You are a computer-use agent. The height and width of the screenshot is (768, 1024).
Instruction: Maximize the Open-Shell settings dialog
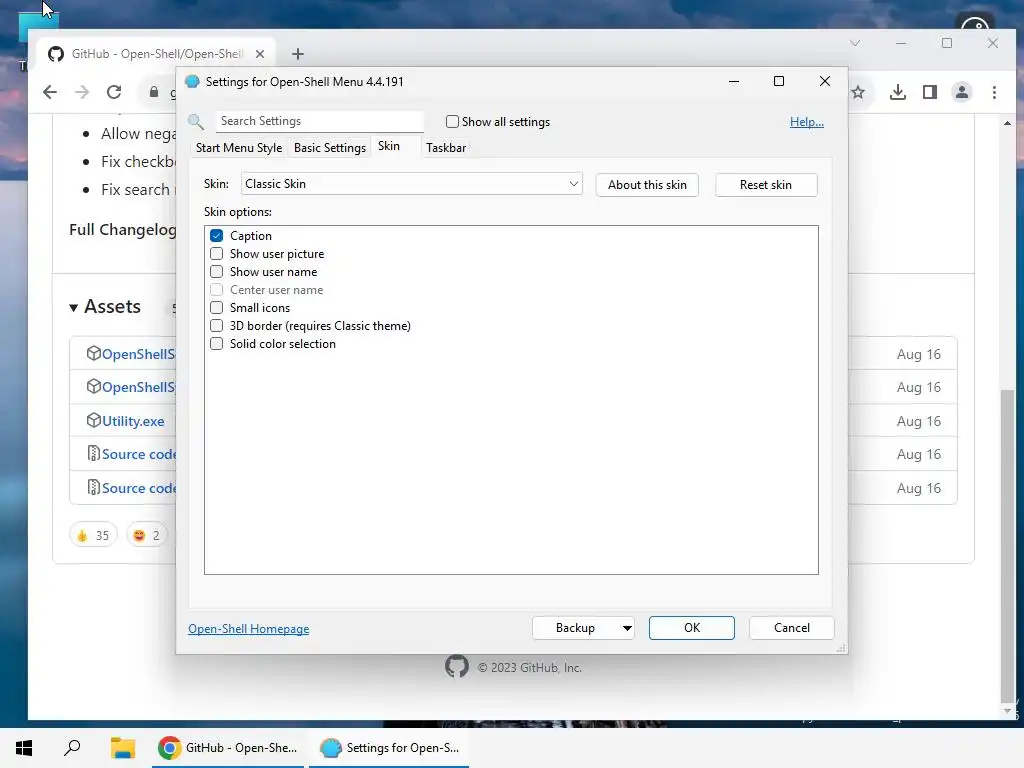coord(778,81)
